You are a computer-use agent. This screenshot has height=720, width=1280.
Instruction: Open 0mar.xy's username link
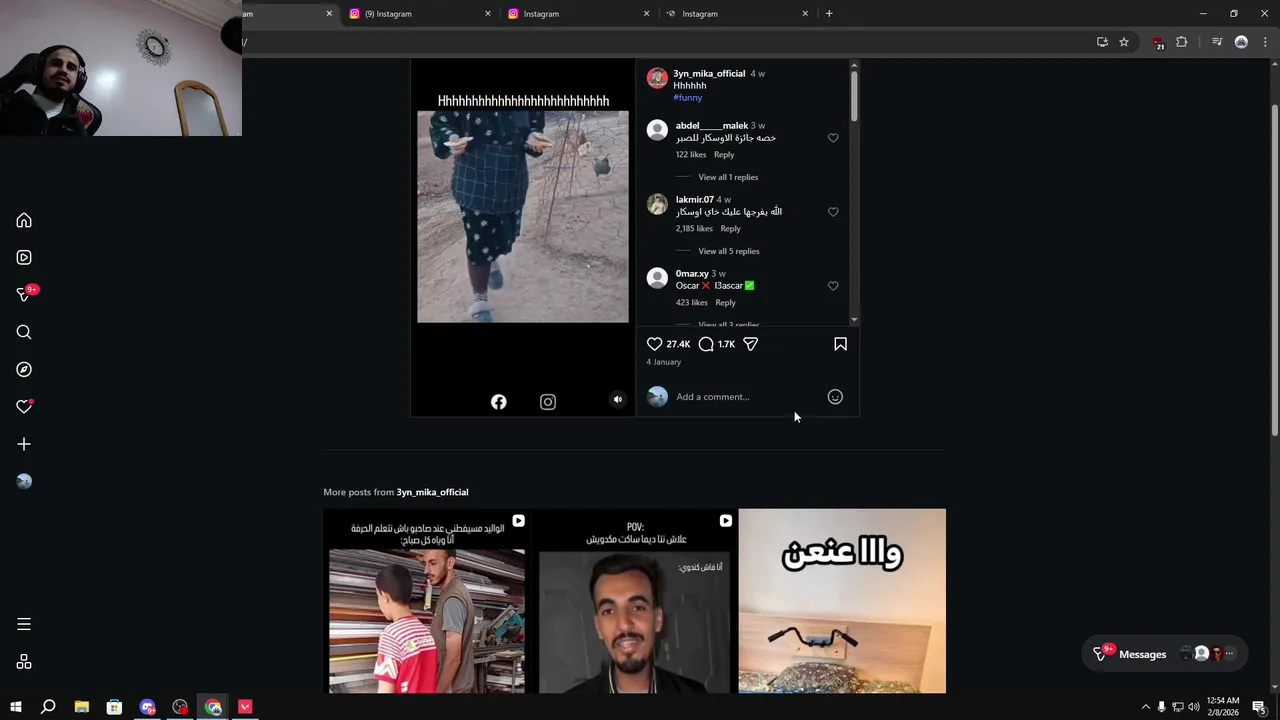point(692,274)
